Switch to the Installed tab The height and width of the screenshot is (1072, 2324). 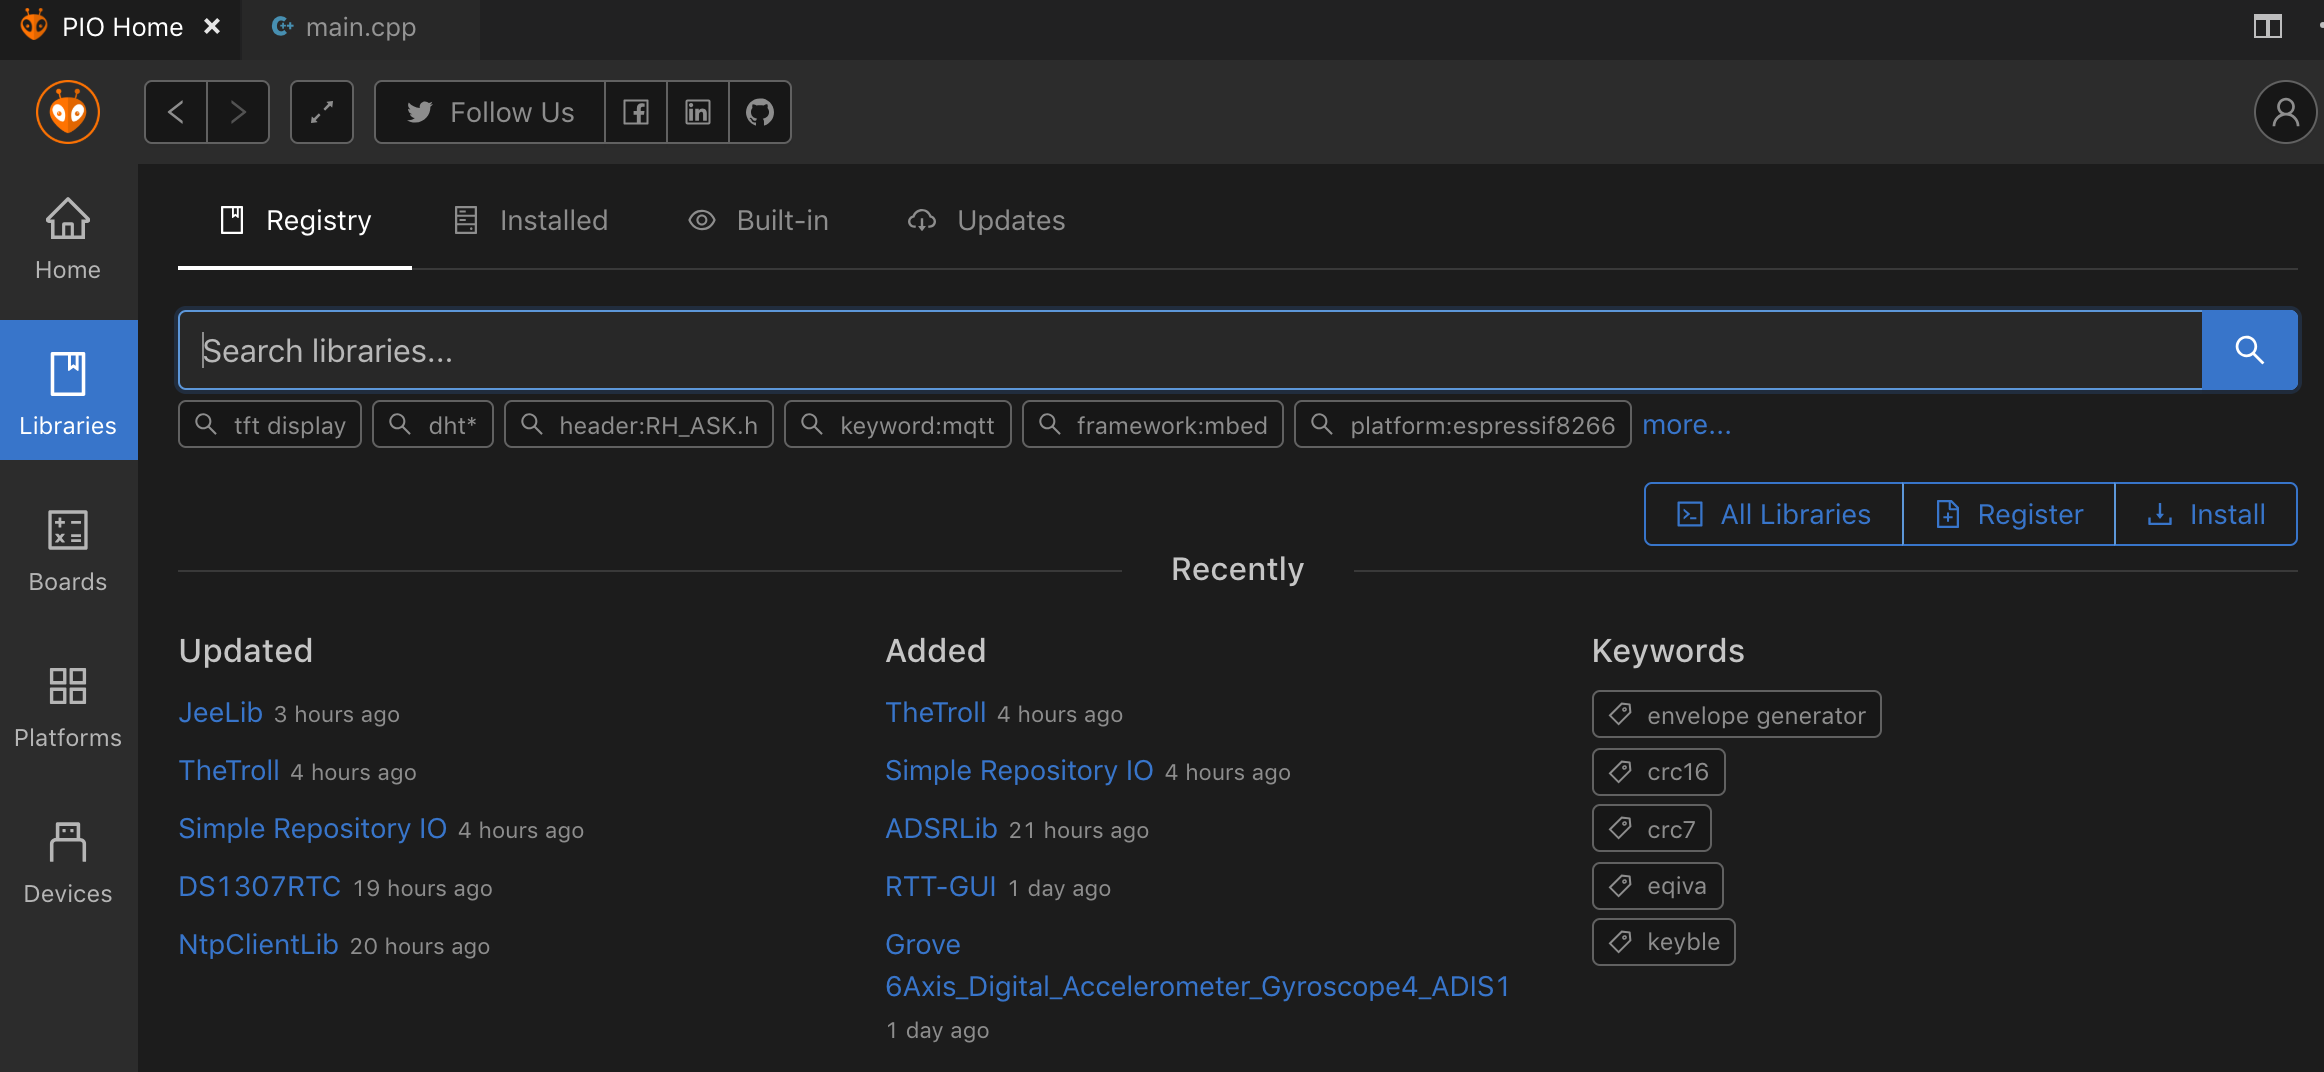[531, 220]
